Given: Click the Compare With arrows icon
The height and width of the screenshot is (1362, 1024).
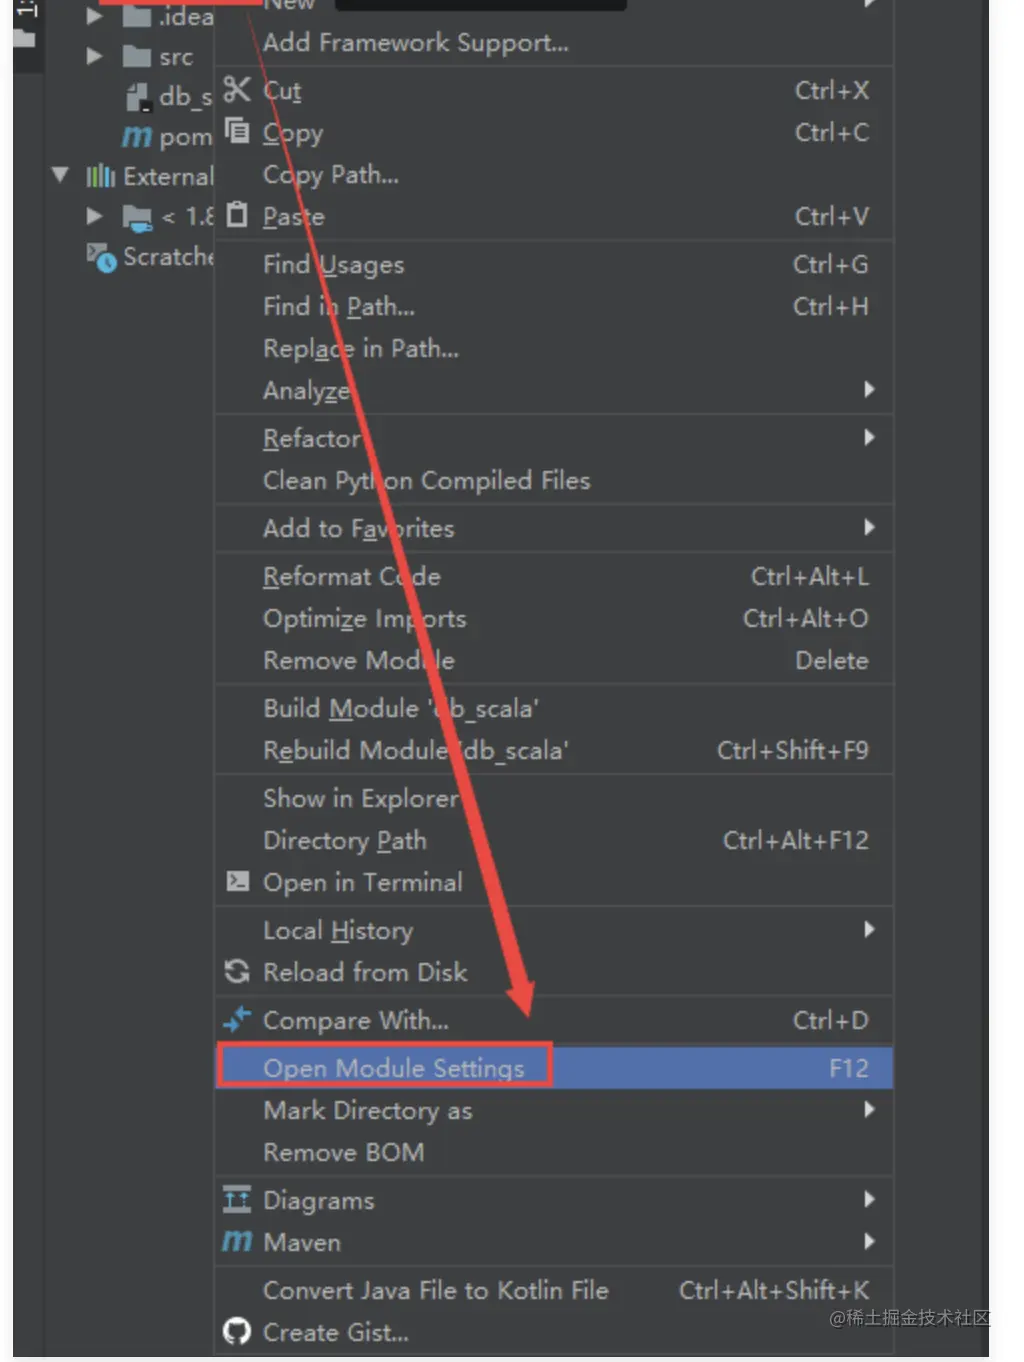Looking at the screenshot, I should tap(237, 1019).
